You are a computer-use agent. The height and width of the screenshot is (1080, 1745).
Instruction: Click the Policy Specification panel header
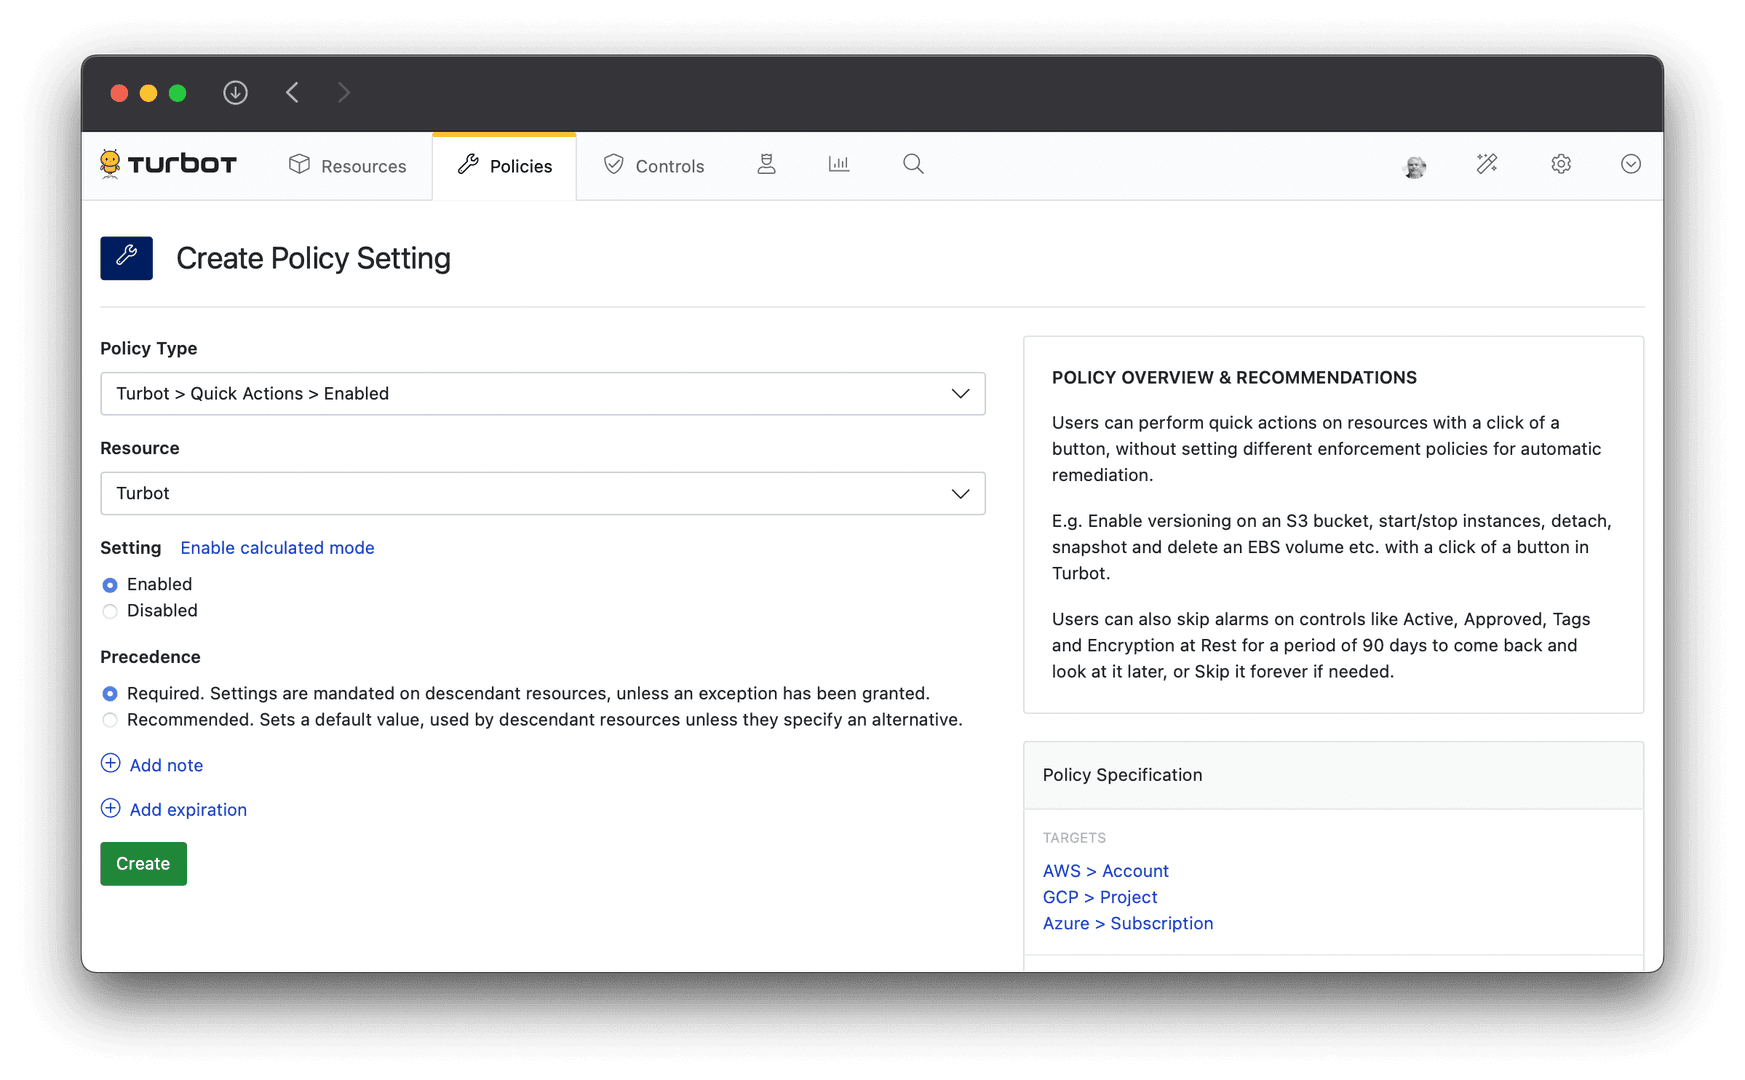(1333, 775)
